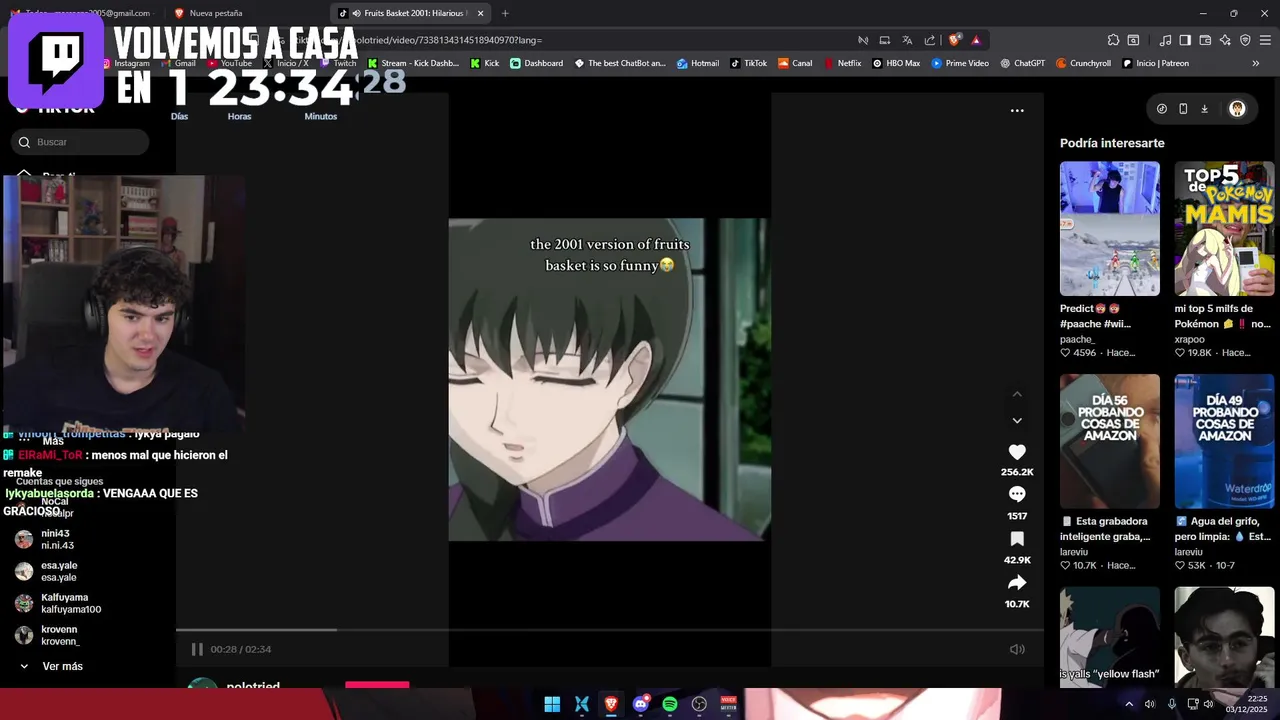This screenshot has height=720, width=1280.
Task: Open Spotify from the taskbar
Action: coord(670,704)
